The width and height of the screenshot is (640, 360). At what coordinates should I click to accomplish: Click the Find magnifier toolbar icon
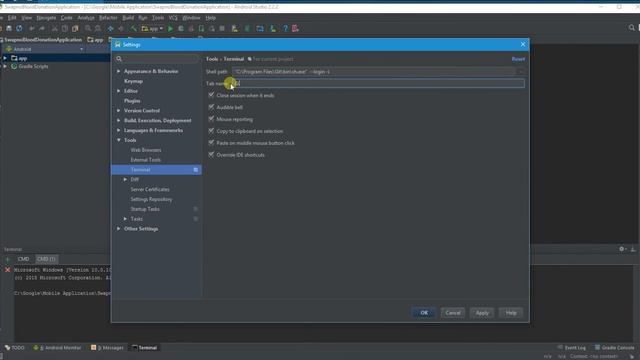pos(88,29)
